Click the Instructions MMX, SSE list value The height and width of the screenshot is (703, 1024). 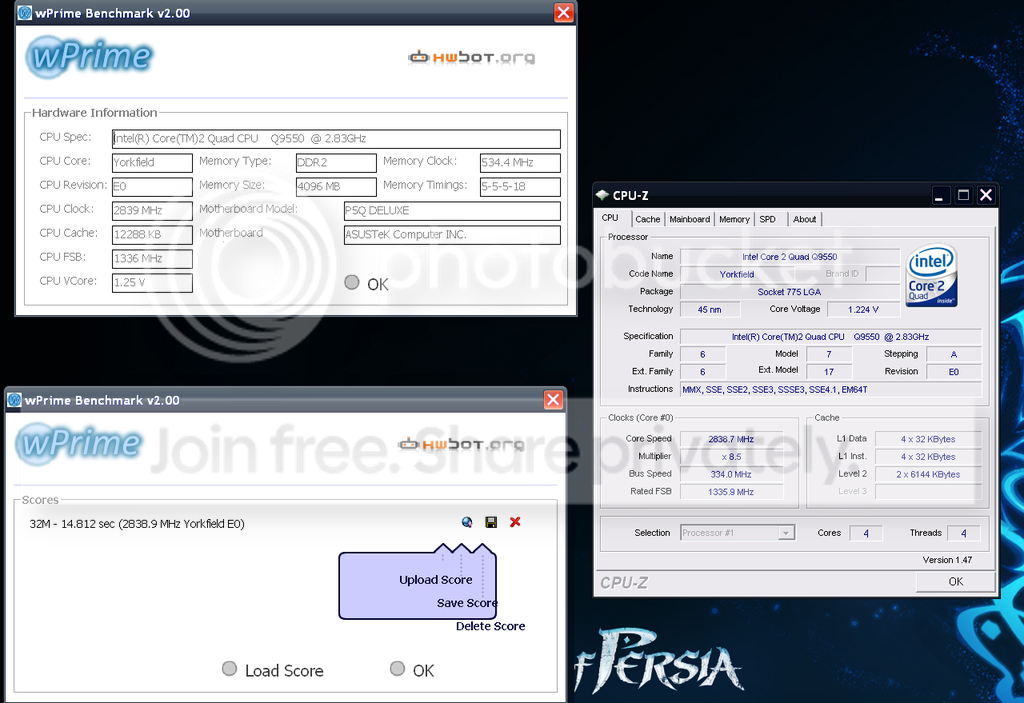coord(831,389)
